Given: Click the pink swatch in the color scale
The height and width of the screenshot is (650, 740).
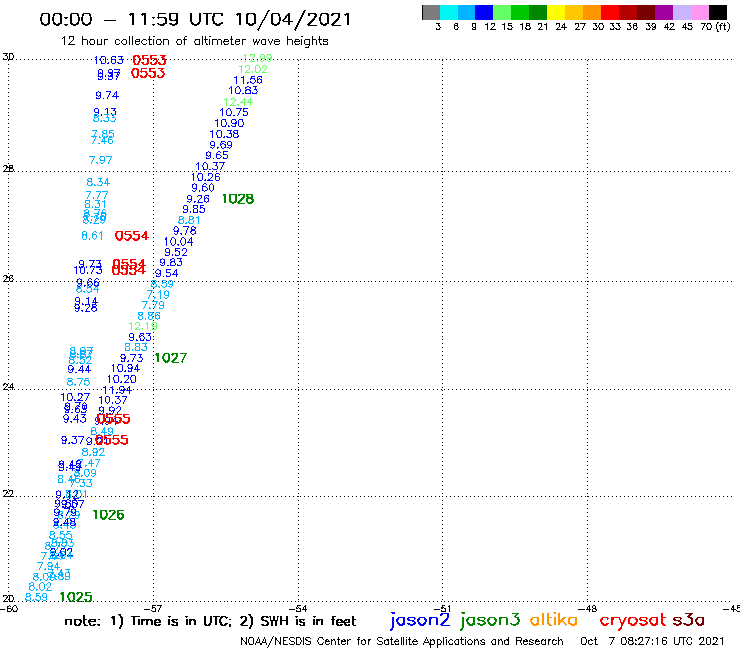Looking at the screenshot, I should pos(699,12).
